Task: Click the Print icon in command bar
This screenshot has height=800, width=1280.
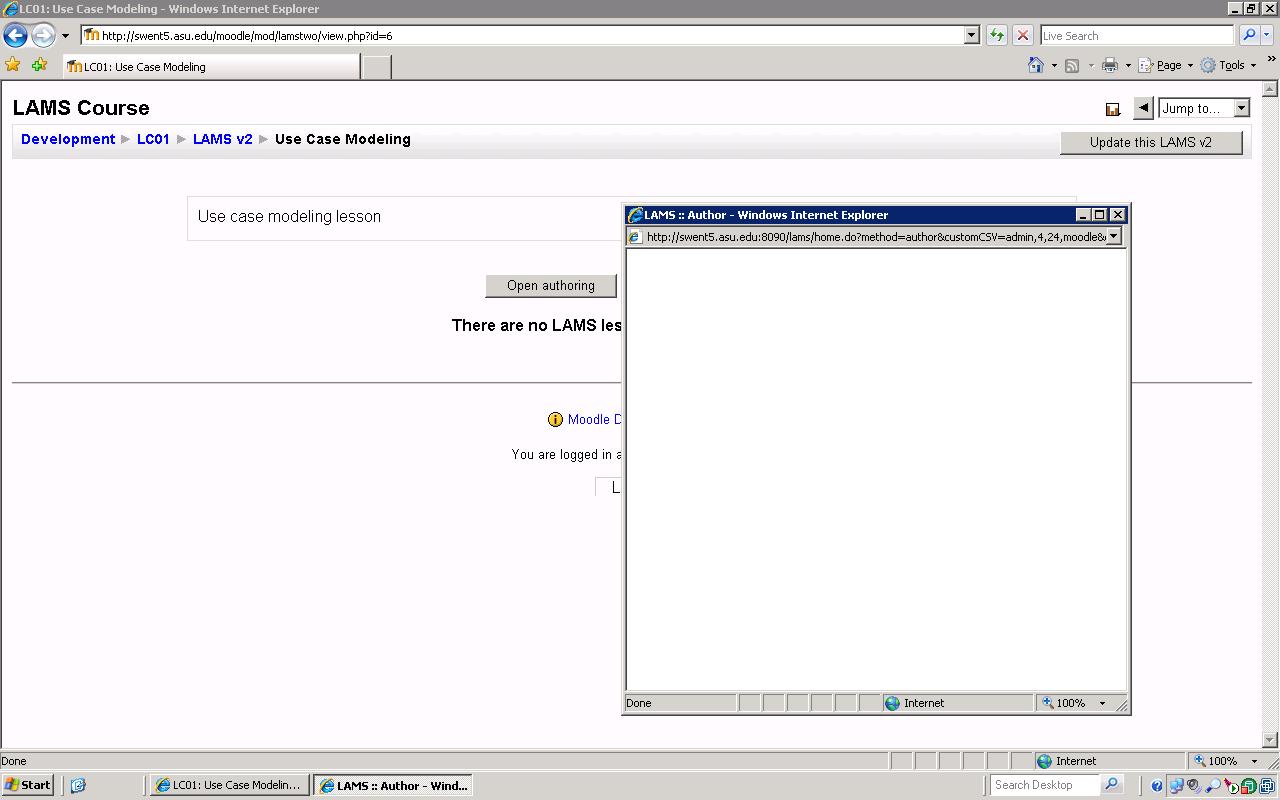Action: click(1109, 65)
